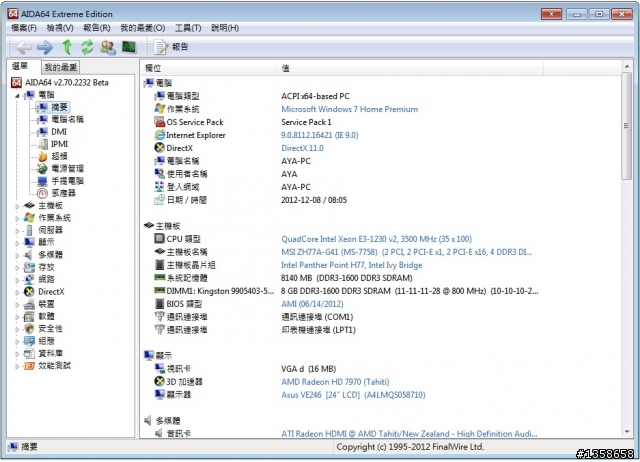Click the 系統記憶體 memory icon
Image resolution: width=640 pixels, height=462 pixels.
[x=160, y=278]
